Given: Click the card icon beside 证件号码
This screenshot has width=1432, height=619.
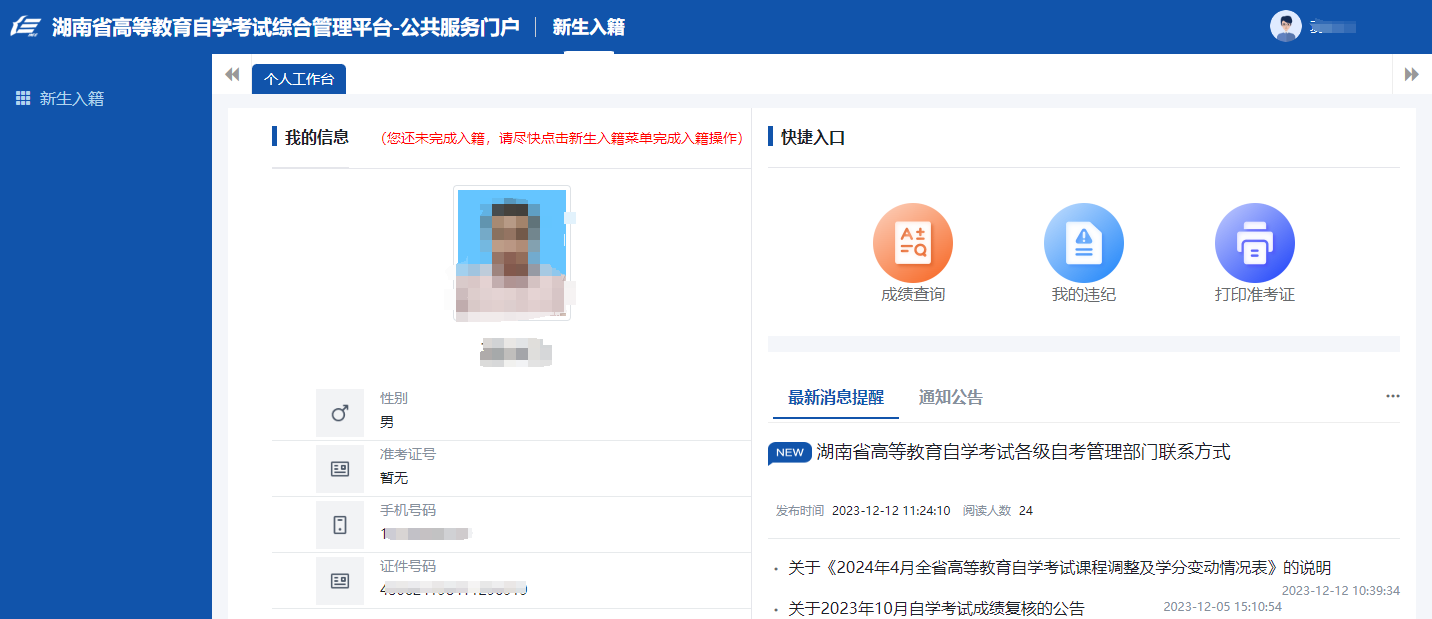Looking at the screenshot, I should 340,581.
